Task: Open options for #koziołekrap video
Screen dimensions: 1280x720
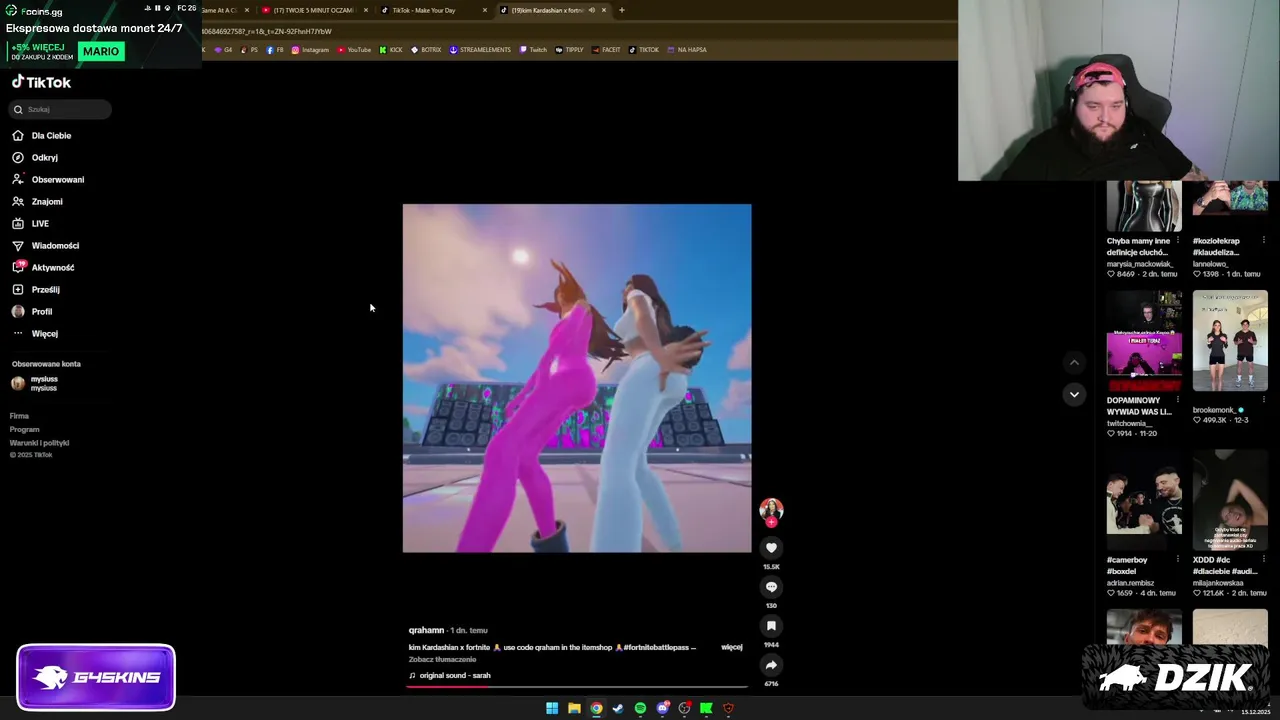Action: (1263, 240)
